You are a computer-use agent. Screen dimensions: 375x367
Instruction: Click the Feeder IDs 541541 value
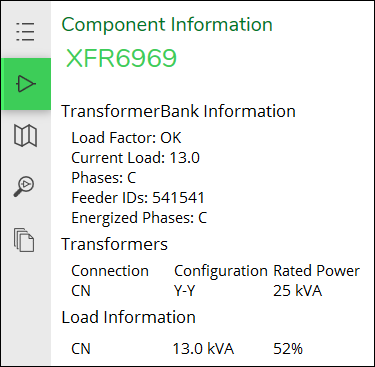click(178, 198)
